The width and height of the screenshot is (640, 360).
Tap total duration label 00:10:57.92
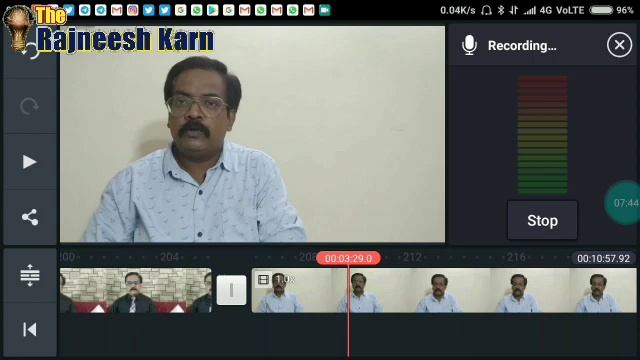603,258
